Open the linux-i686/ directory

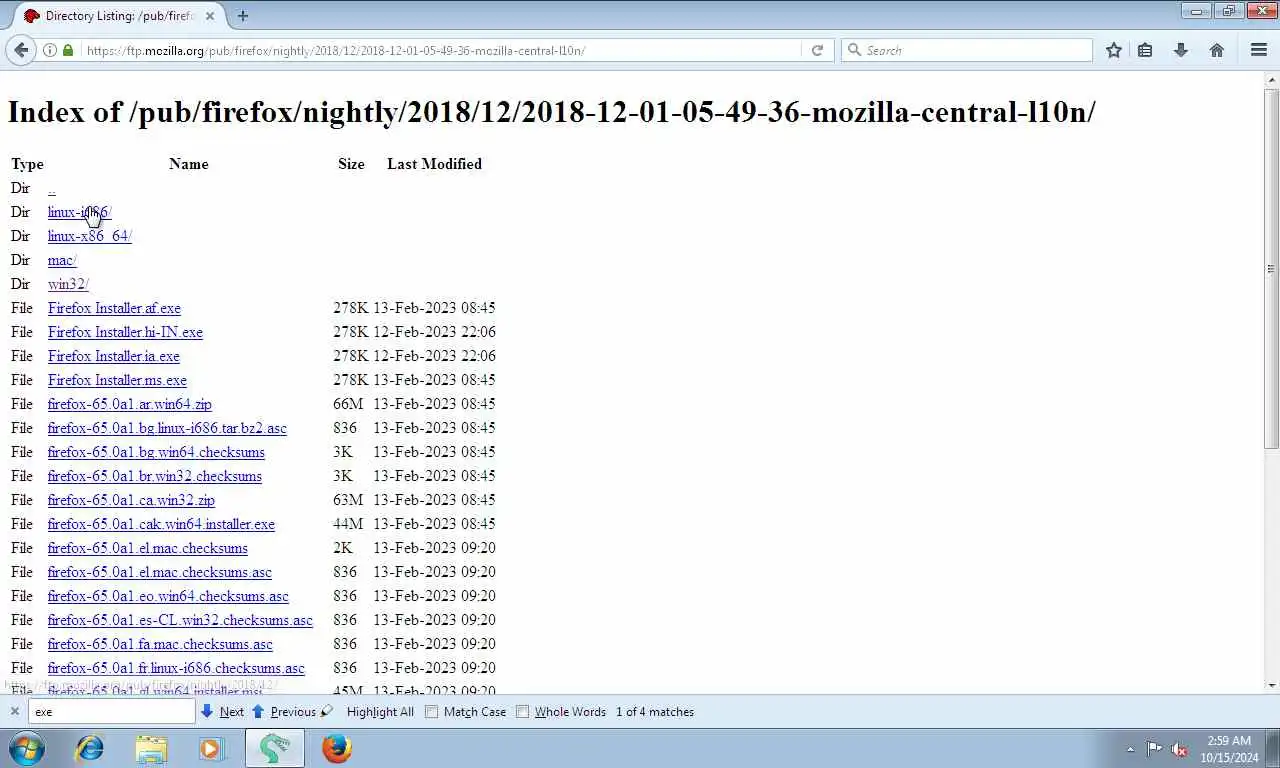(79, 212)
